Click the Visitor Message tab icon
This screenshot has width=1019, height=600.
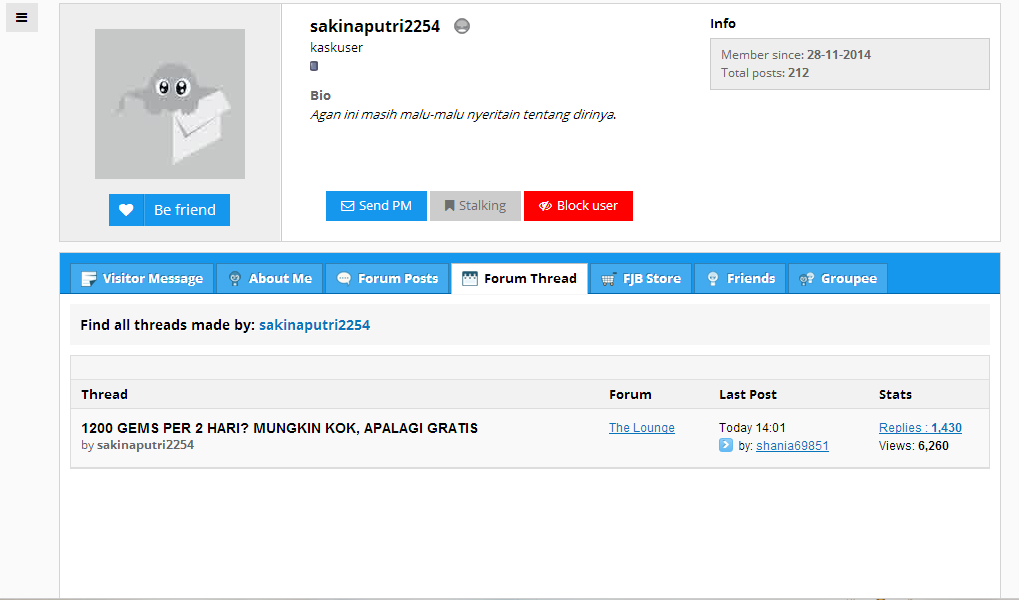(88, 279)
